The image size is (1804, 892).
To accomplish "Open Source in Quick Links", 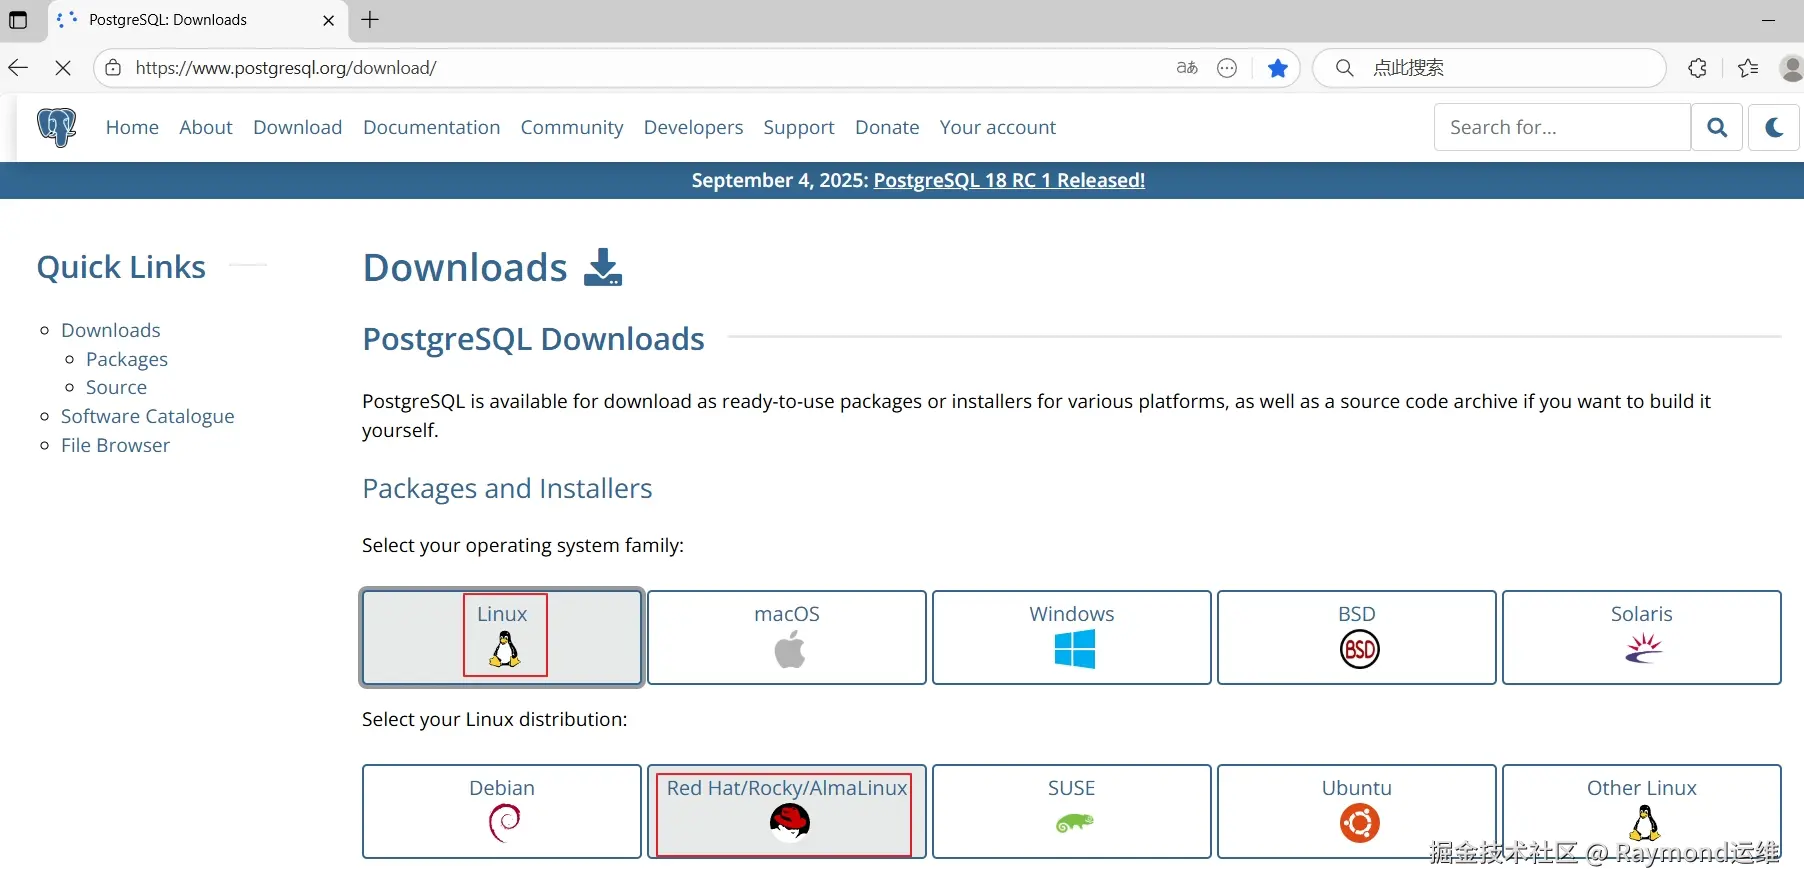I will click(x=116, y=387).
